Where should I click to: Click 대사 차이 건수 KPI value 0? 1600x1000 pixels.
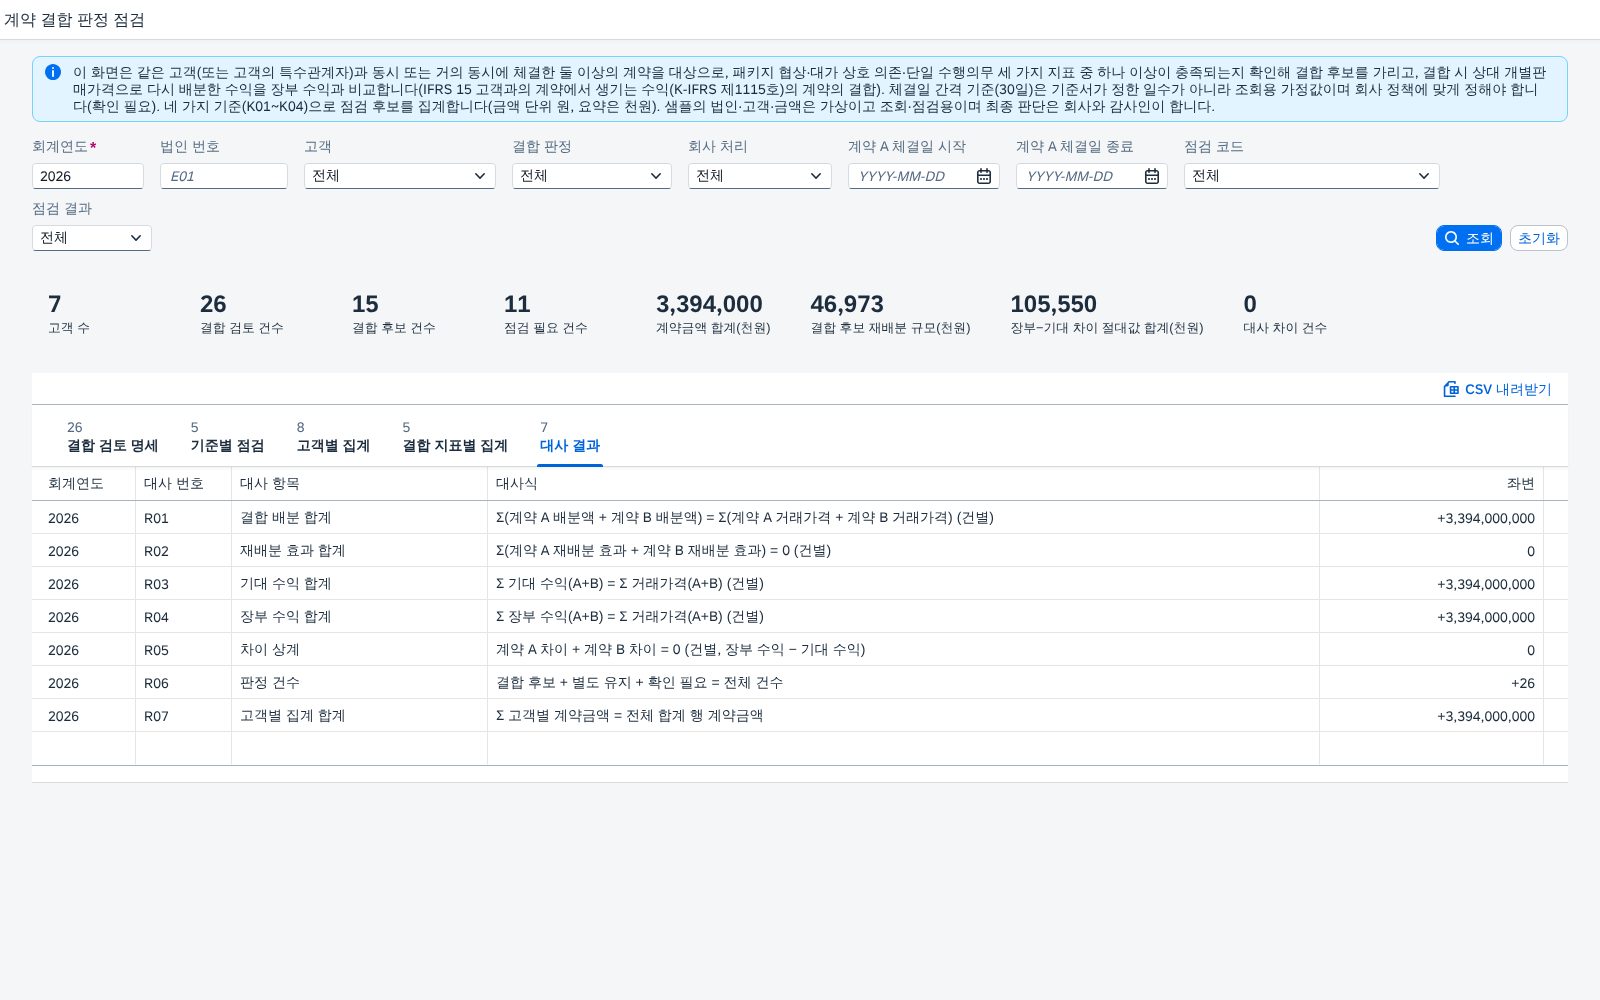(x=1250, y=304)
